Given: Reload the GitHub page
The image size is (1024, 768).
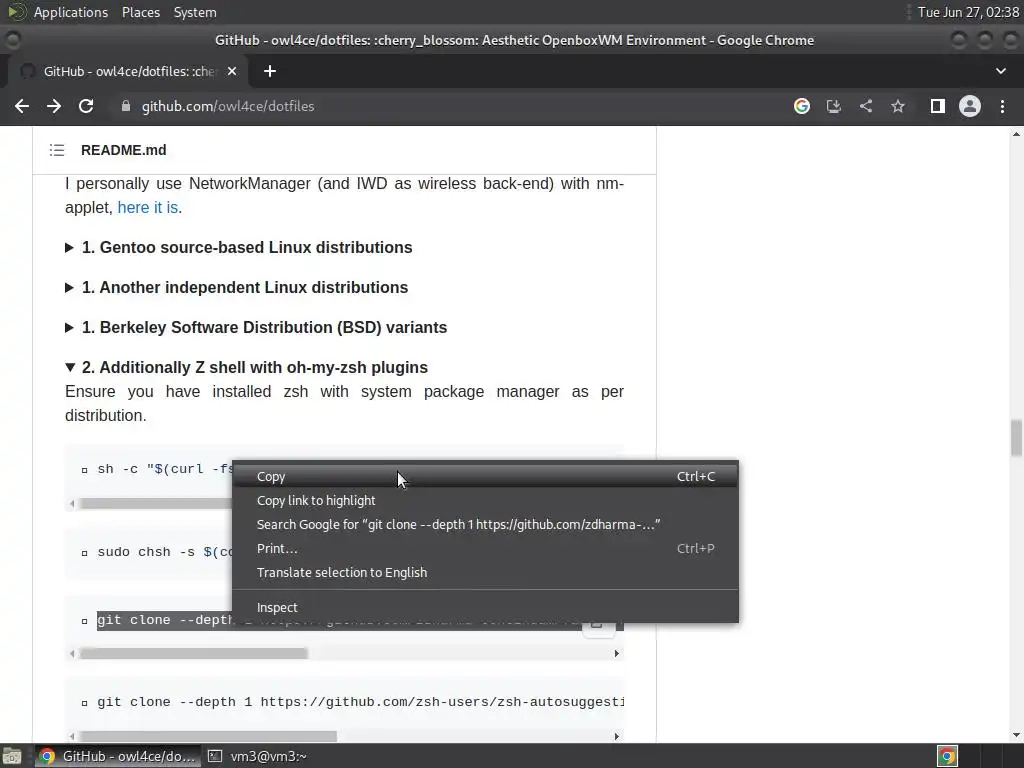Looking at the screenshot, I should [x=86, y=106].
